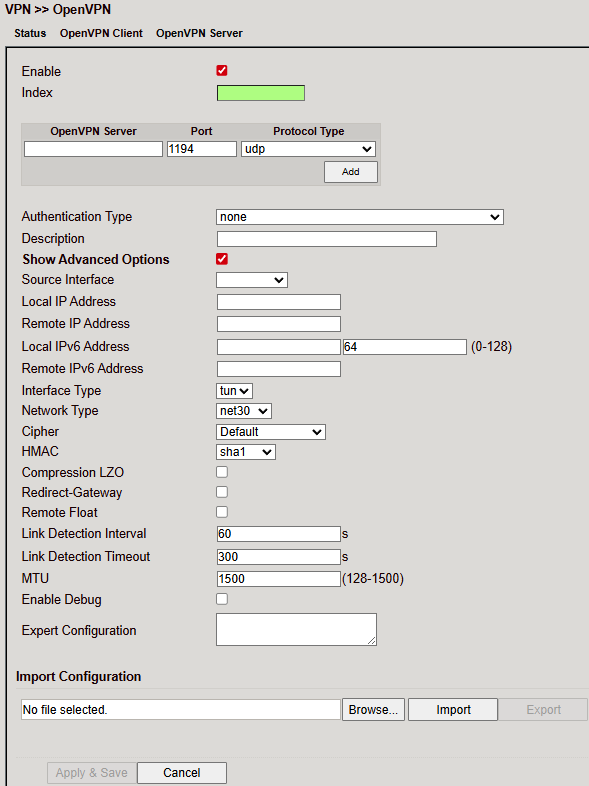Click the Link Detection Timeout field
This screenshot has height=786, width=589.
coord(279,557)
